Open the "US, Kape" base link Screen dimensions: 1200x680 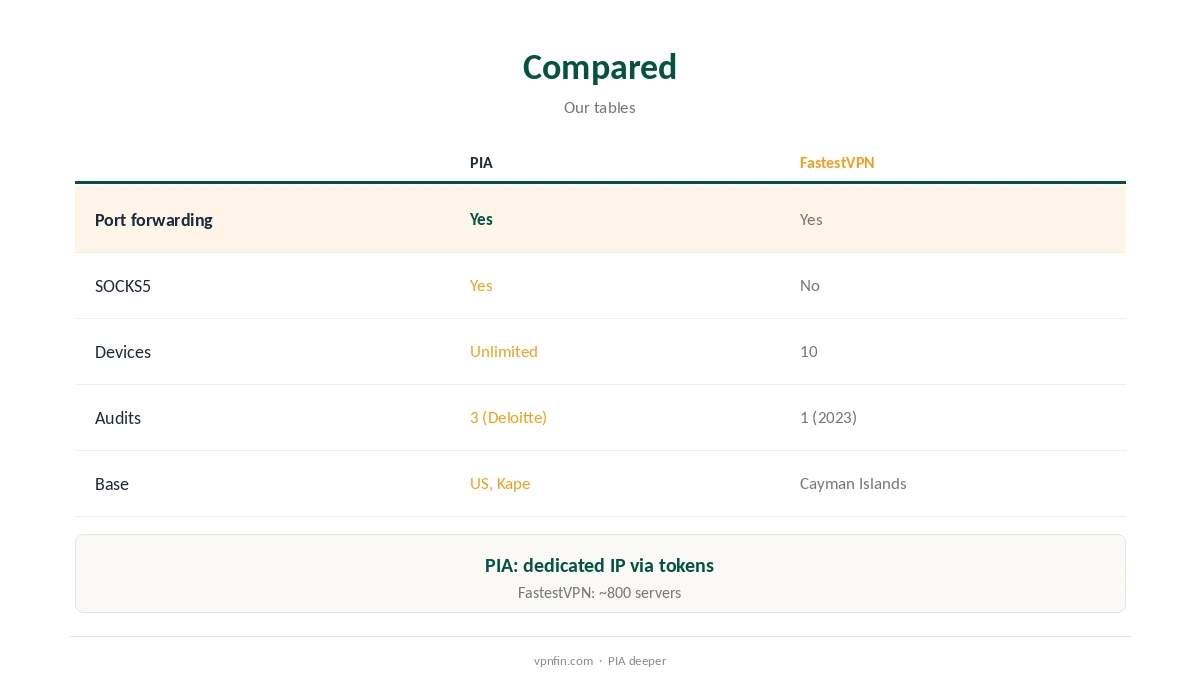[x=500, y=483]
